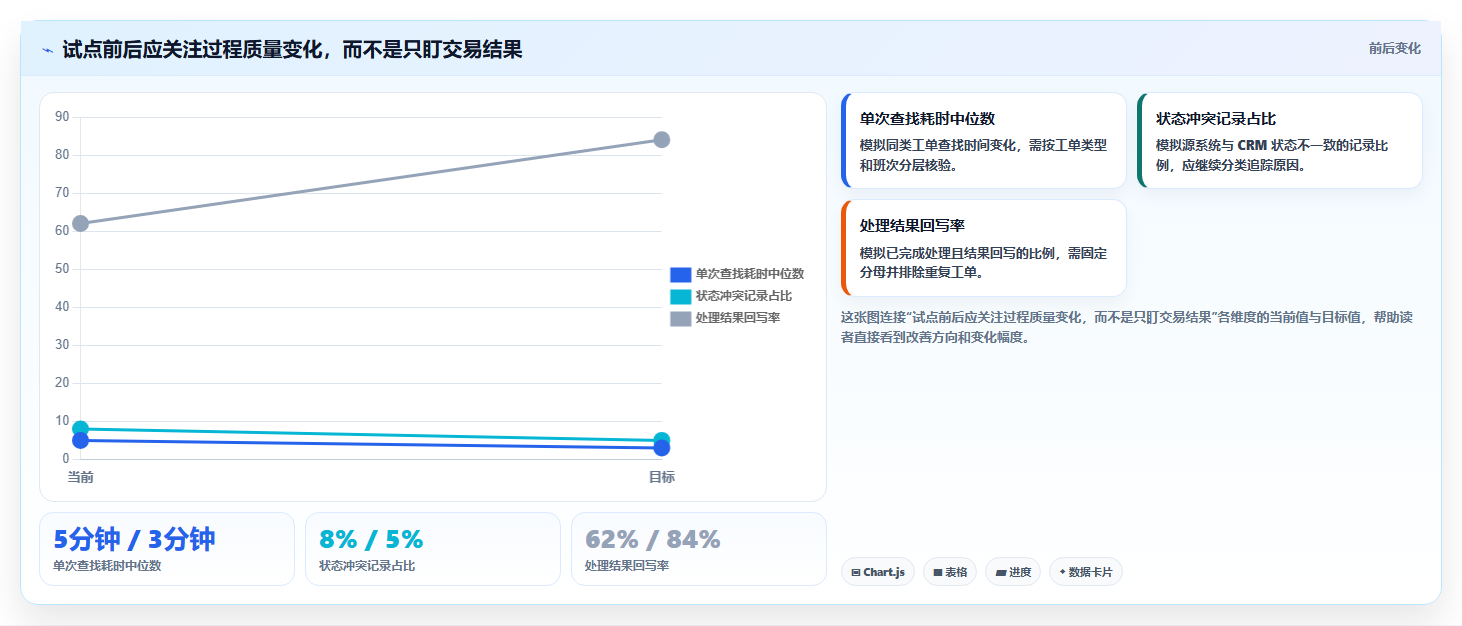Select blue 单次查找耗时 point at 当前
The height and width of the screenshot is (626, 1462).
tap(81, 440)
